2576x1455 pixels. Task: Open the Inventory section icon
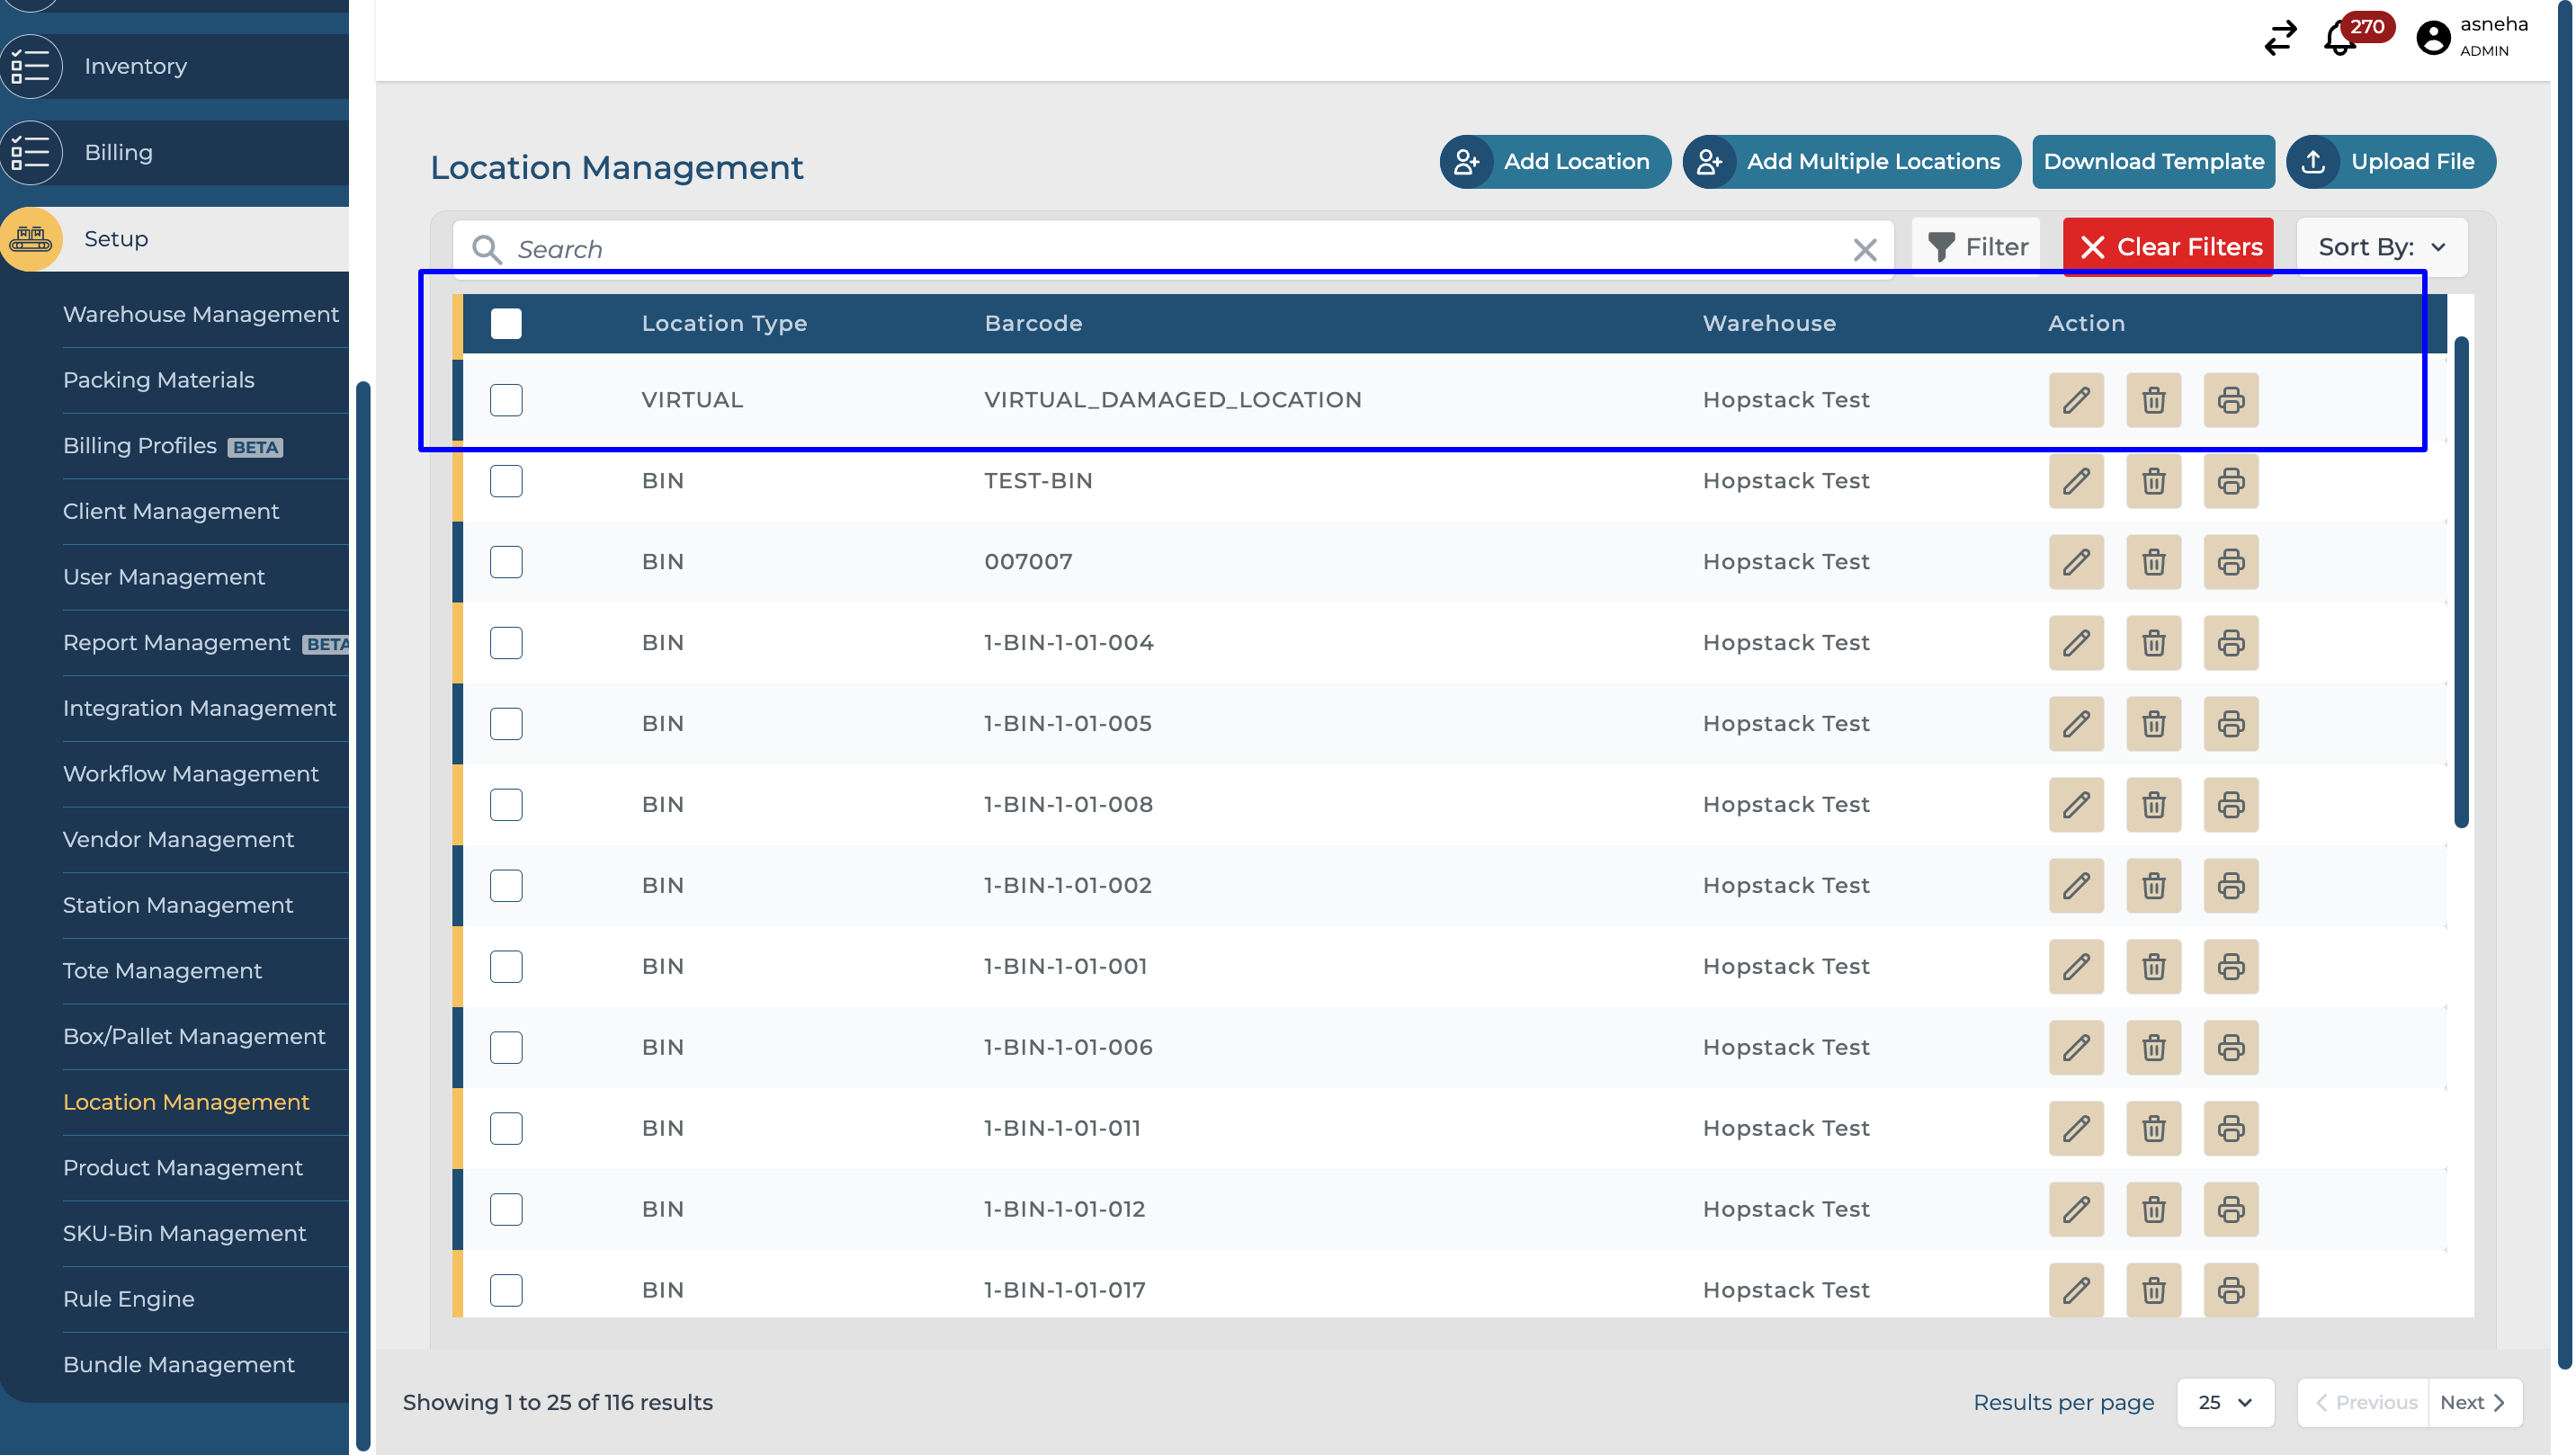pyautogui.click(x=31, y=66)
